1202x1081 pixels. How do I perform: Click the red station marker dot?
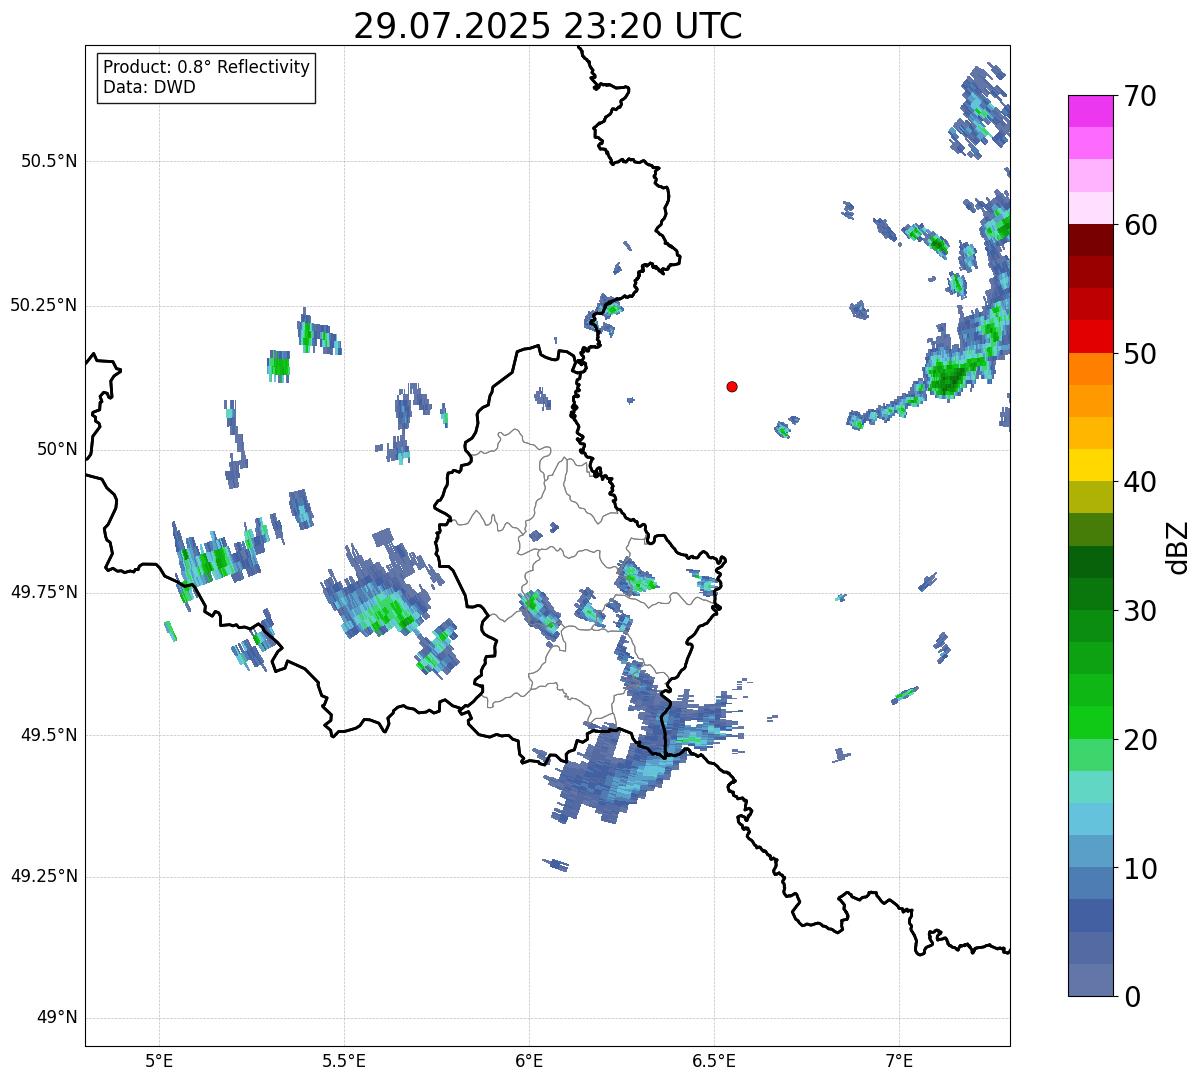(732, 386)
